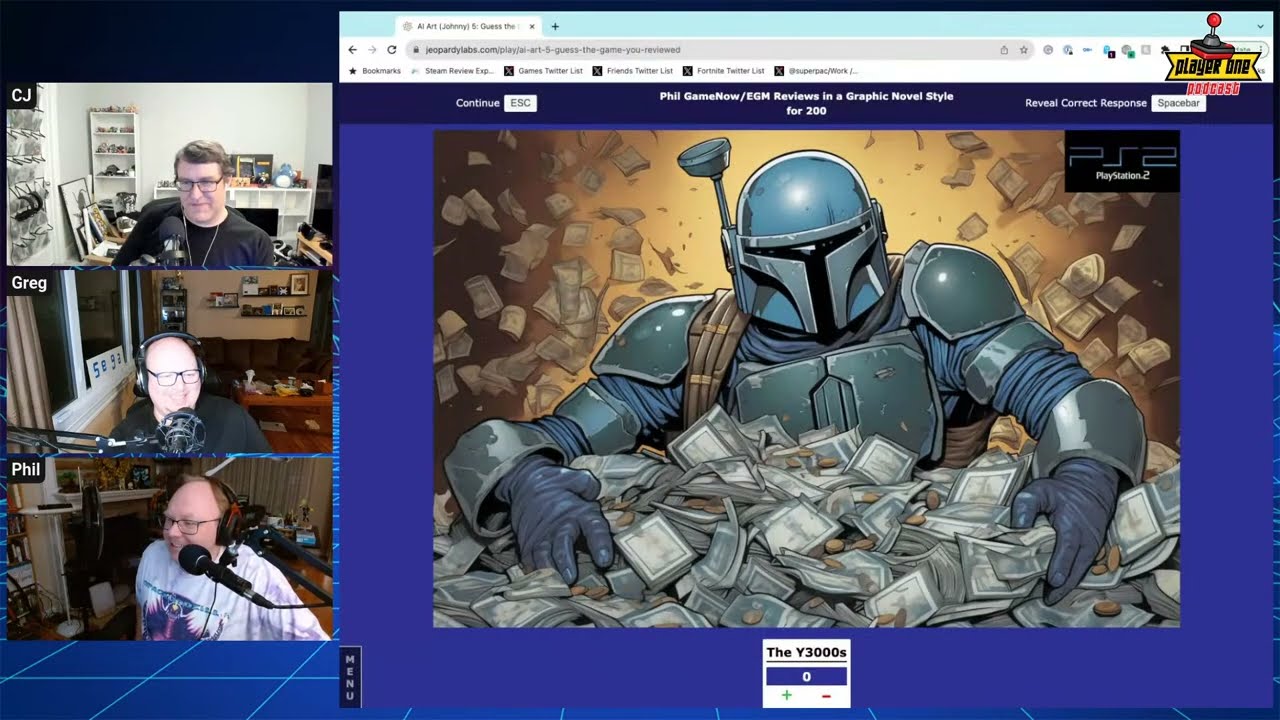1280x720 pixels.
Task: Click the first extension icon after the star
Action: coord(1047,49)
